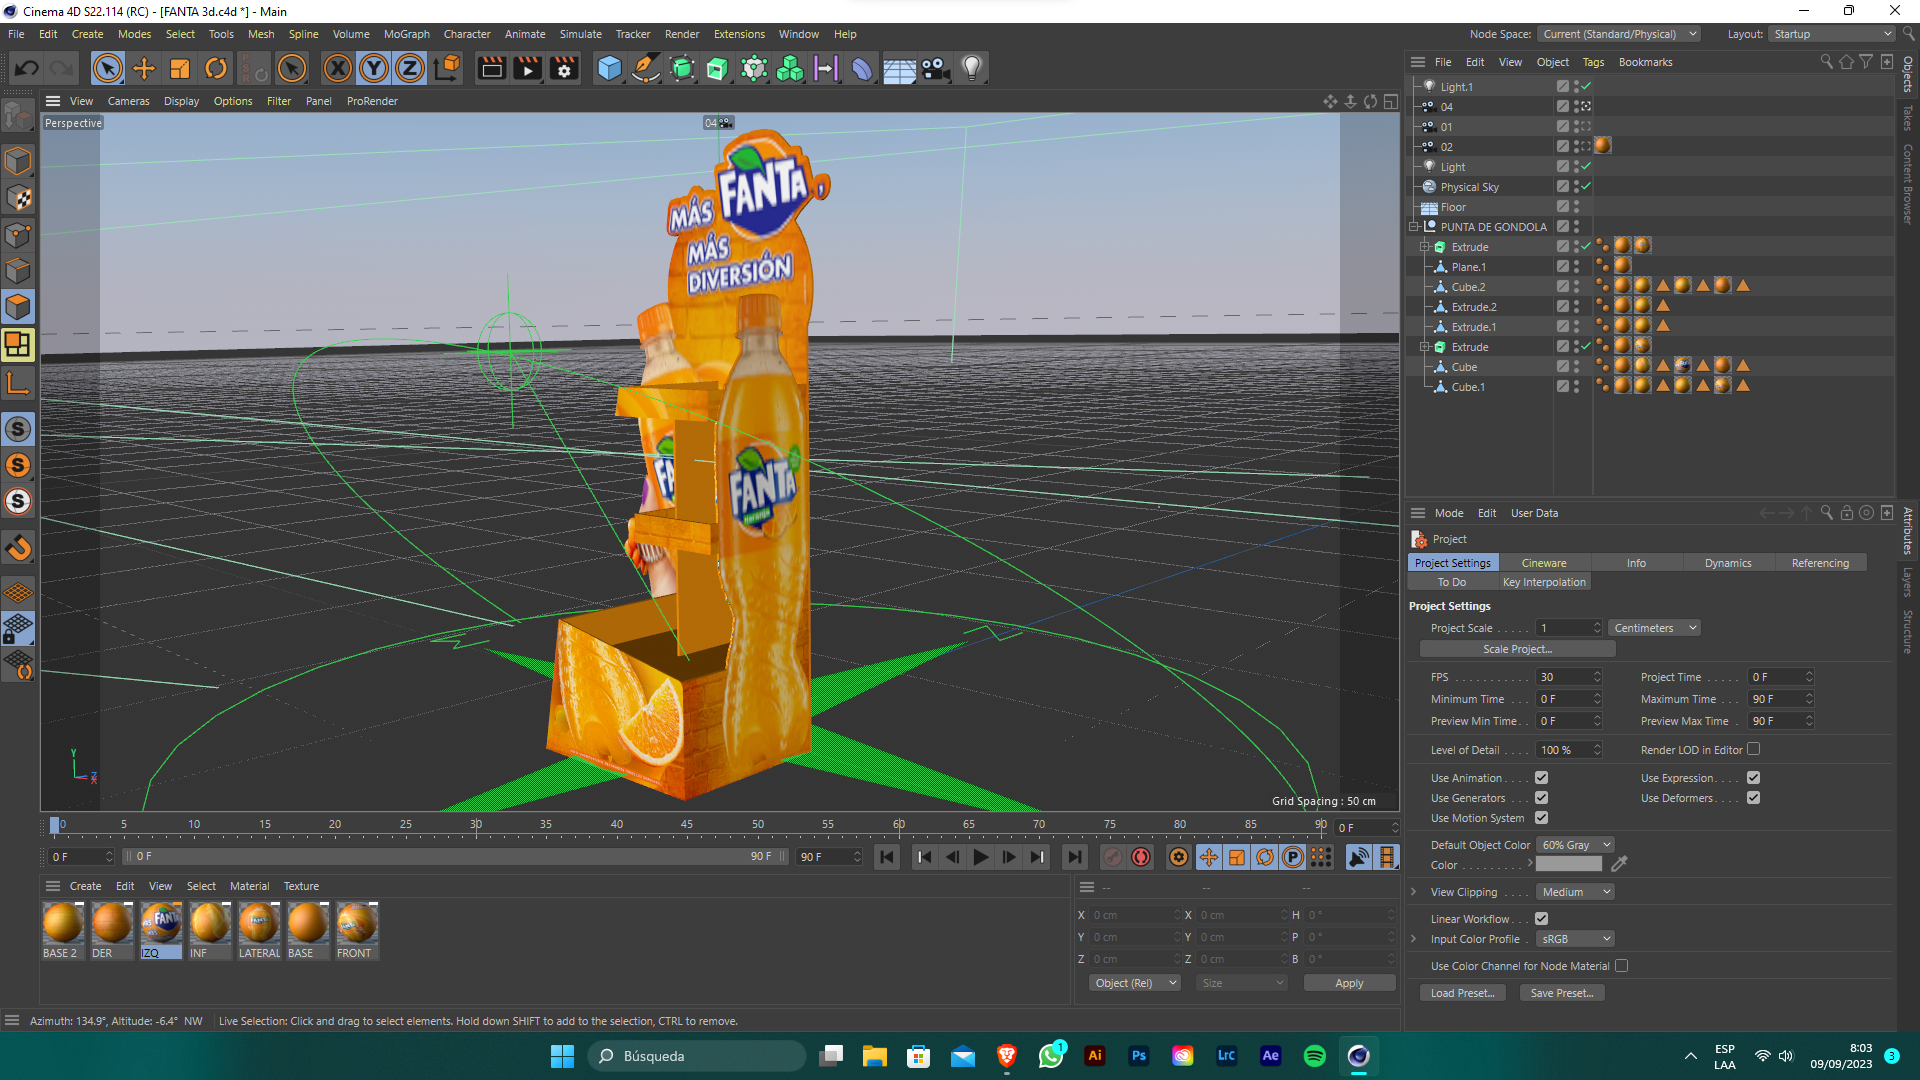Add a Light object from toolbar
The image size is (1920, 1080).
pos(971,68)
